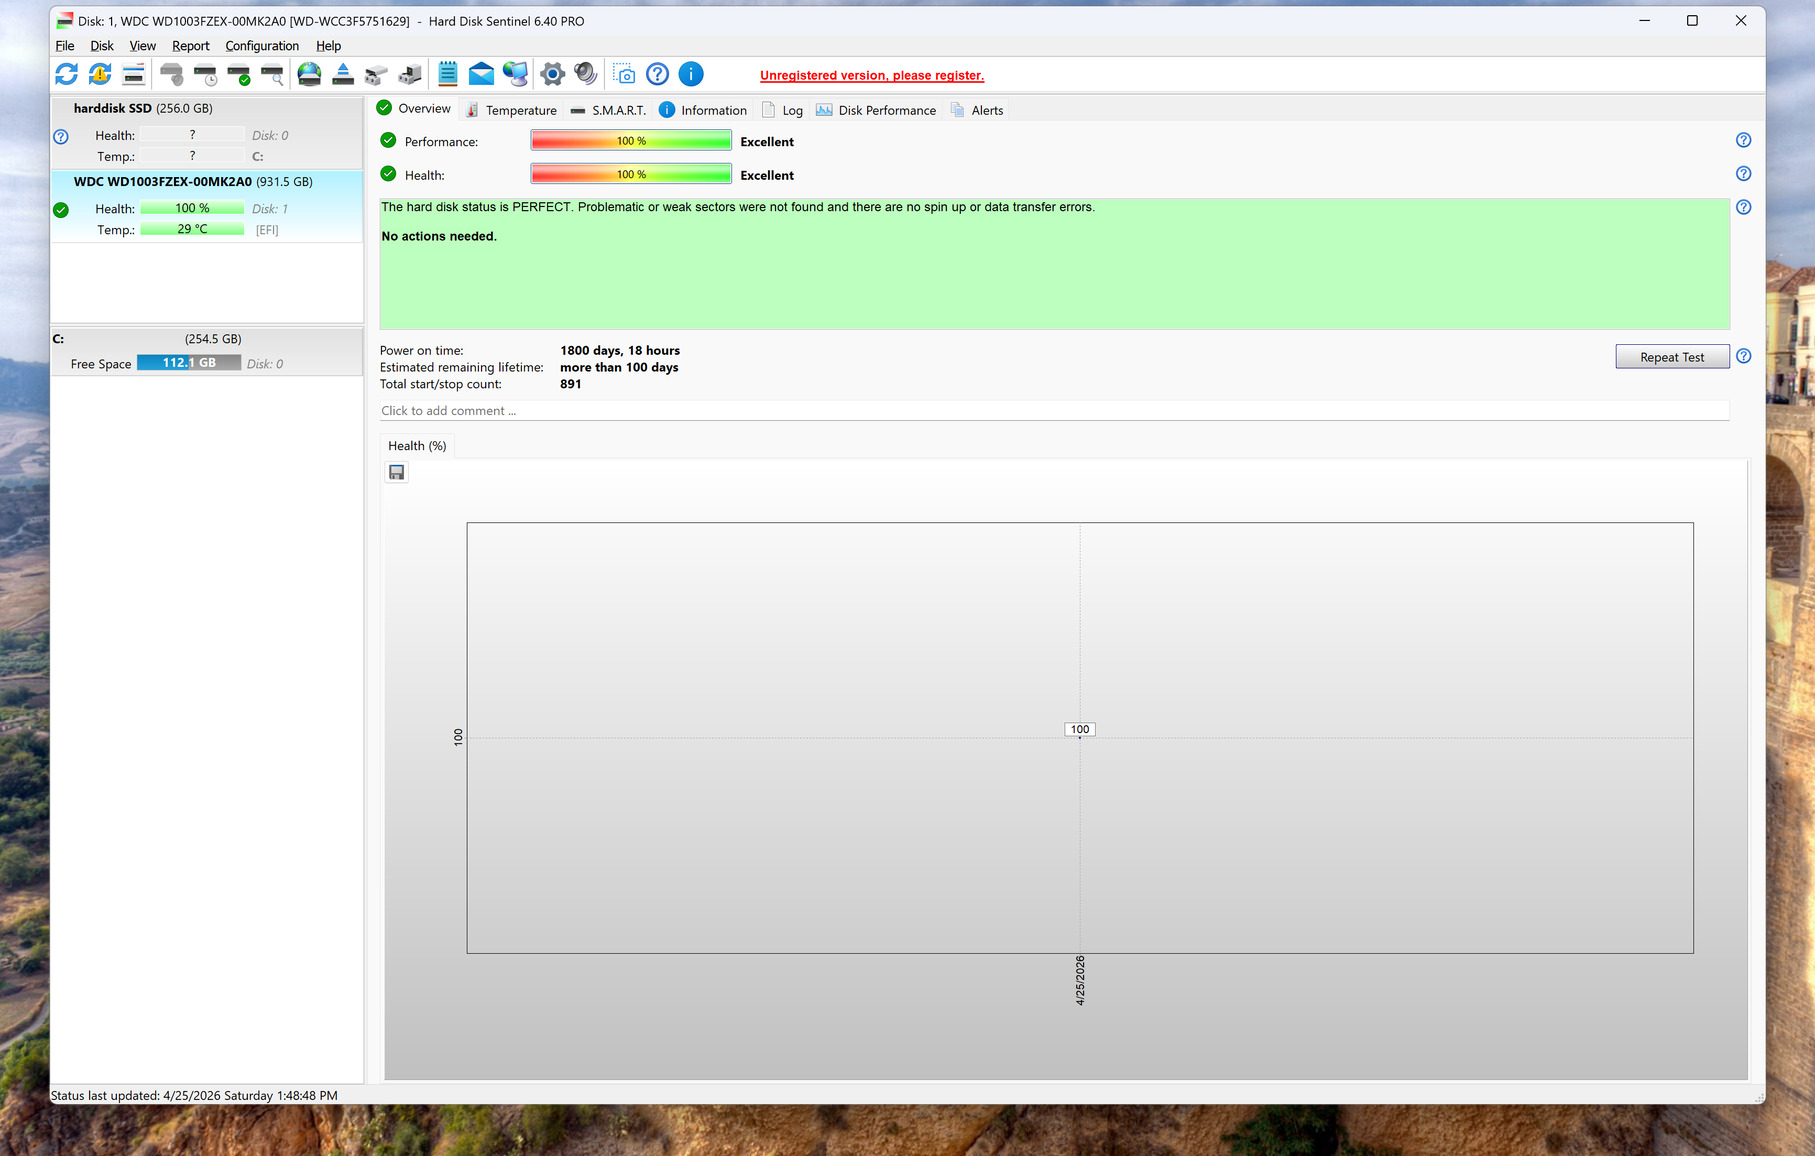Click the 4/25/2026 date label under graph
The image size is (1815, 1156).
(x=1080, y=980)
